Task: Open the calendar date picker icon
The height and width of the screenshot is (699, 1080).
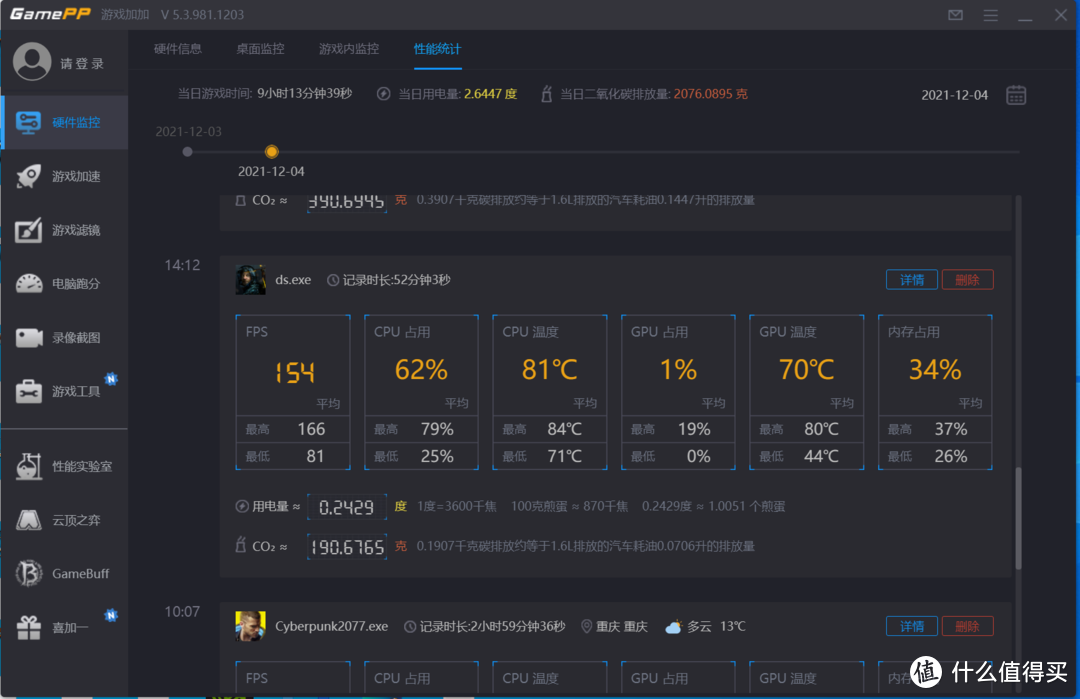Action: pyautogui.click(x=1016, y=95)
